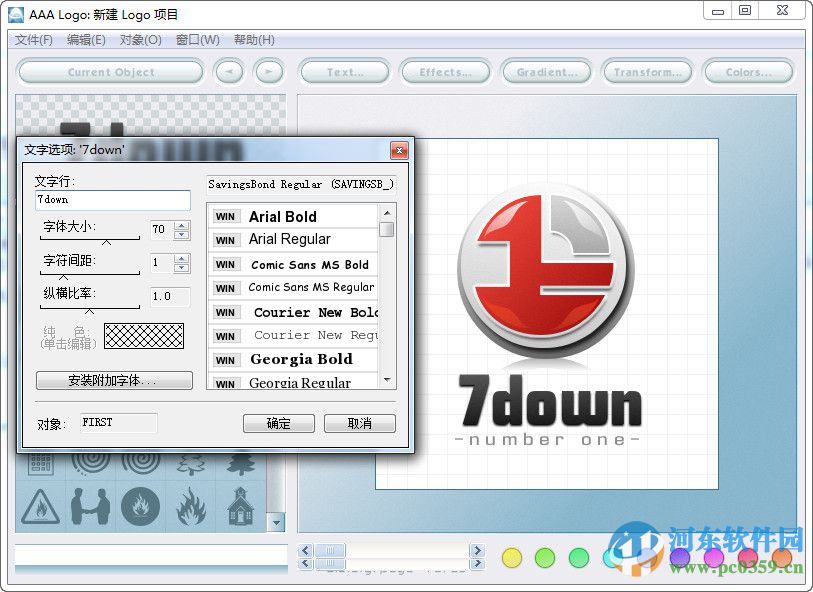This screenshot has height=592, width=813.
Task: Click the SavingsBond Regular current font box
Action: [301, 185]
